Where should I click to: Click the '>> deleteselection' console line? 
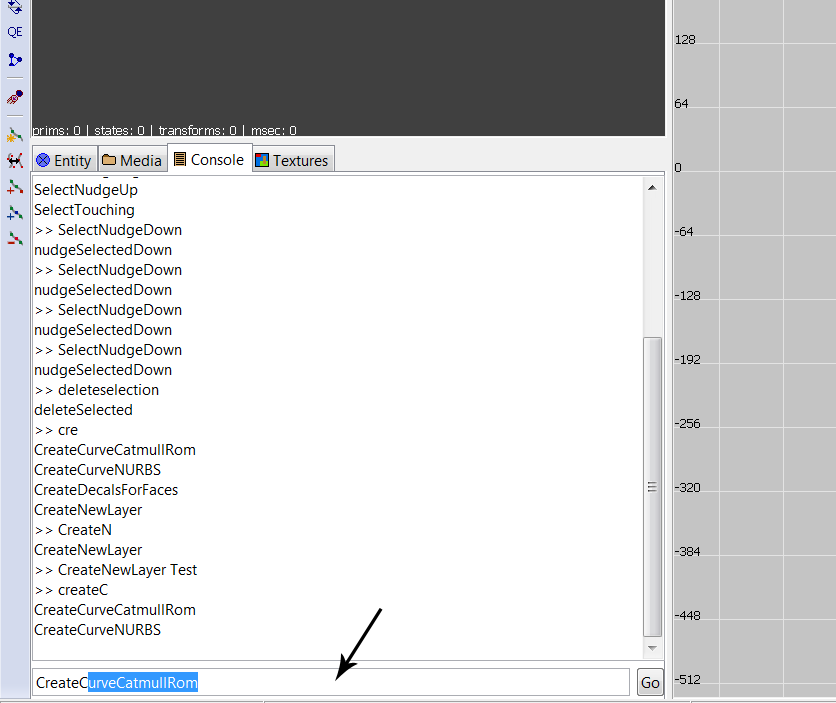97,390
